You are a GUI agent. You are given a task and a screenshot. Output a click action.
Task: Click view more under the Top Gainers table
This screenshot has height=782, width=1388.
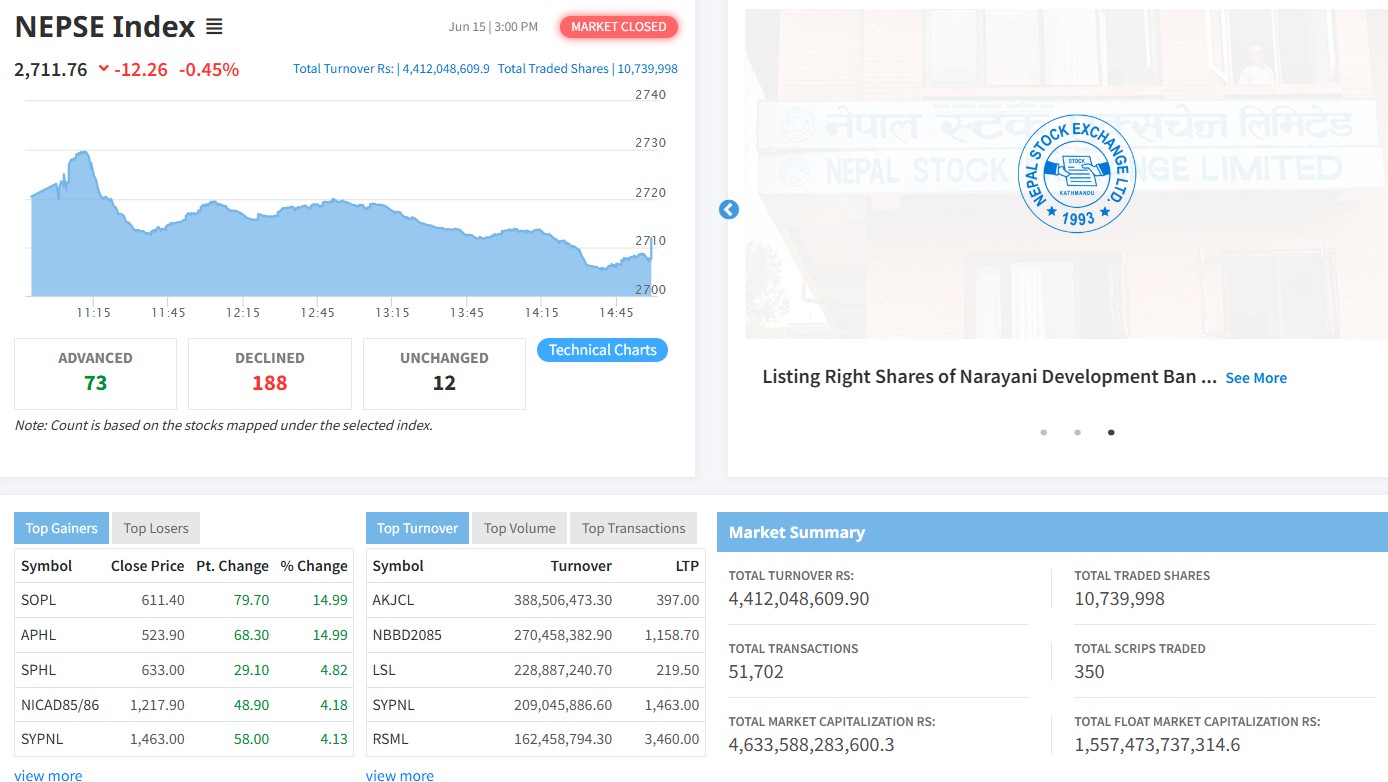coord(48,775)
